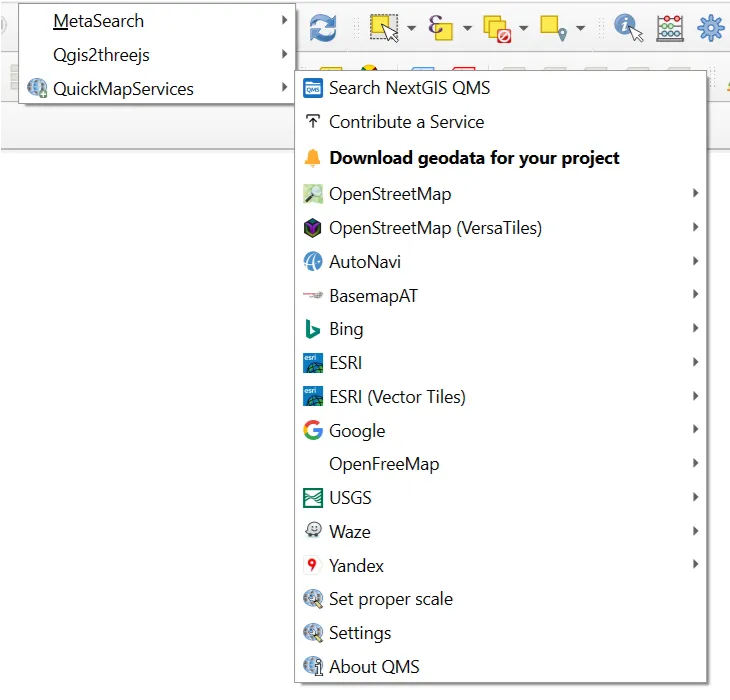Viewport: 730px width, 700px height.
Task: Open the BasemapAT submenu
Action: [501, 296]
